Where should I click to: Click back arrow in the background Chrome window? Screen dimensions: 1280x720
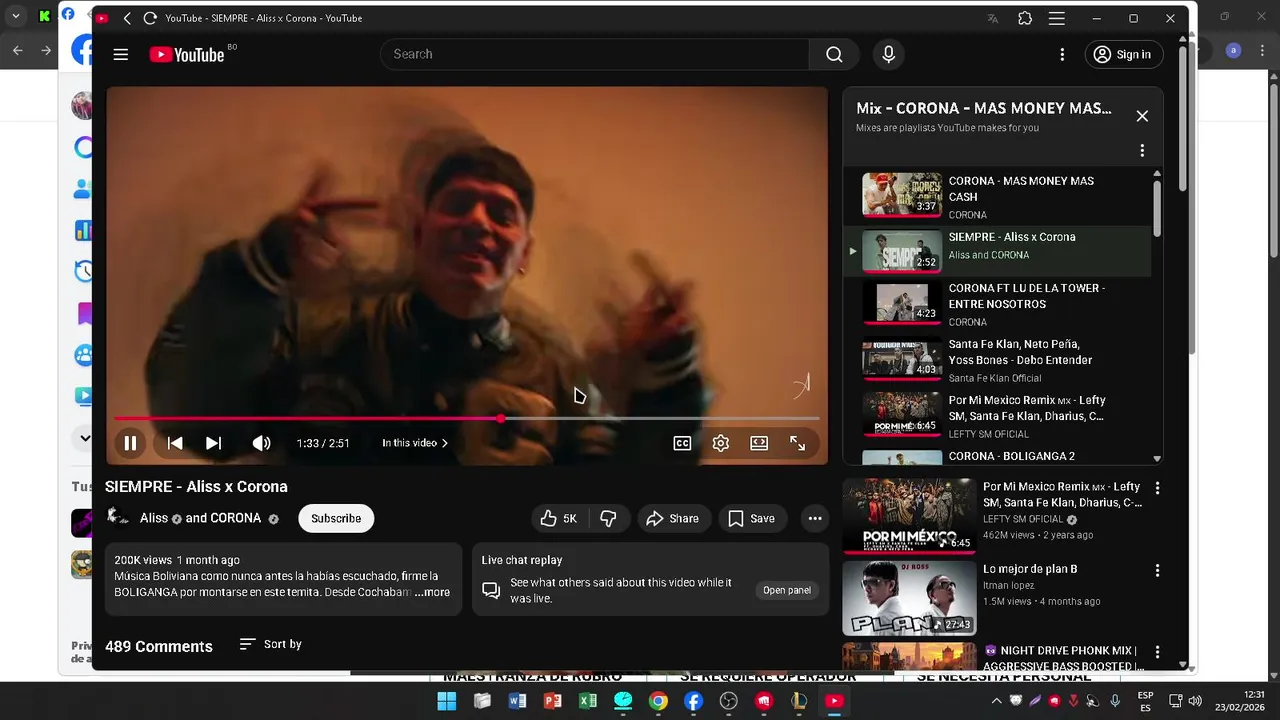pyautogui.click(x=18, y=50)
